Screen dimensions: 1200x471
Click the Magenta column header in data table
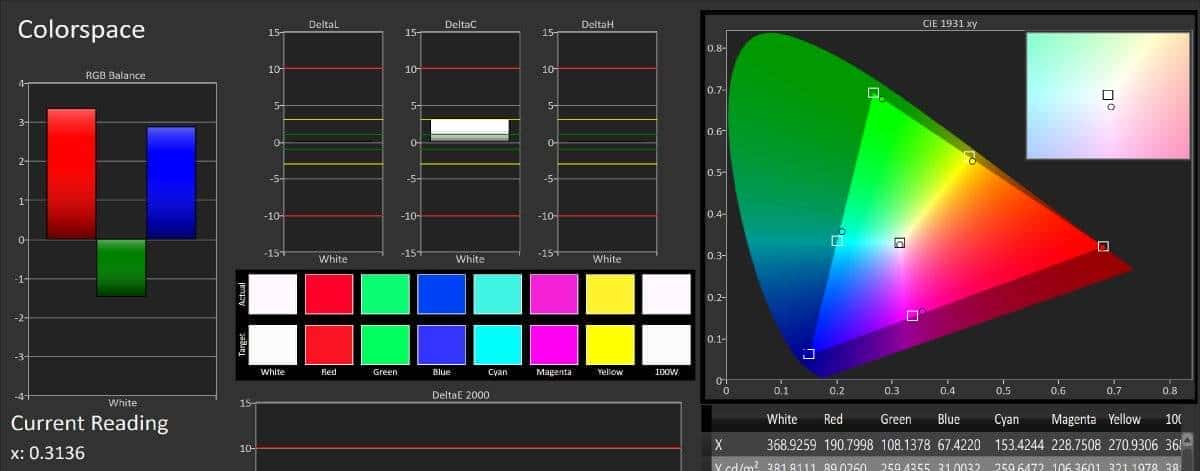click(1074, 419)
